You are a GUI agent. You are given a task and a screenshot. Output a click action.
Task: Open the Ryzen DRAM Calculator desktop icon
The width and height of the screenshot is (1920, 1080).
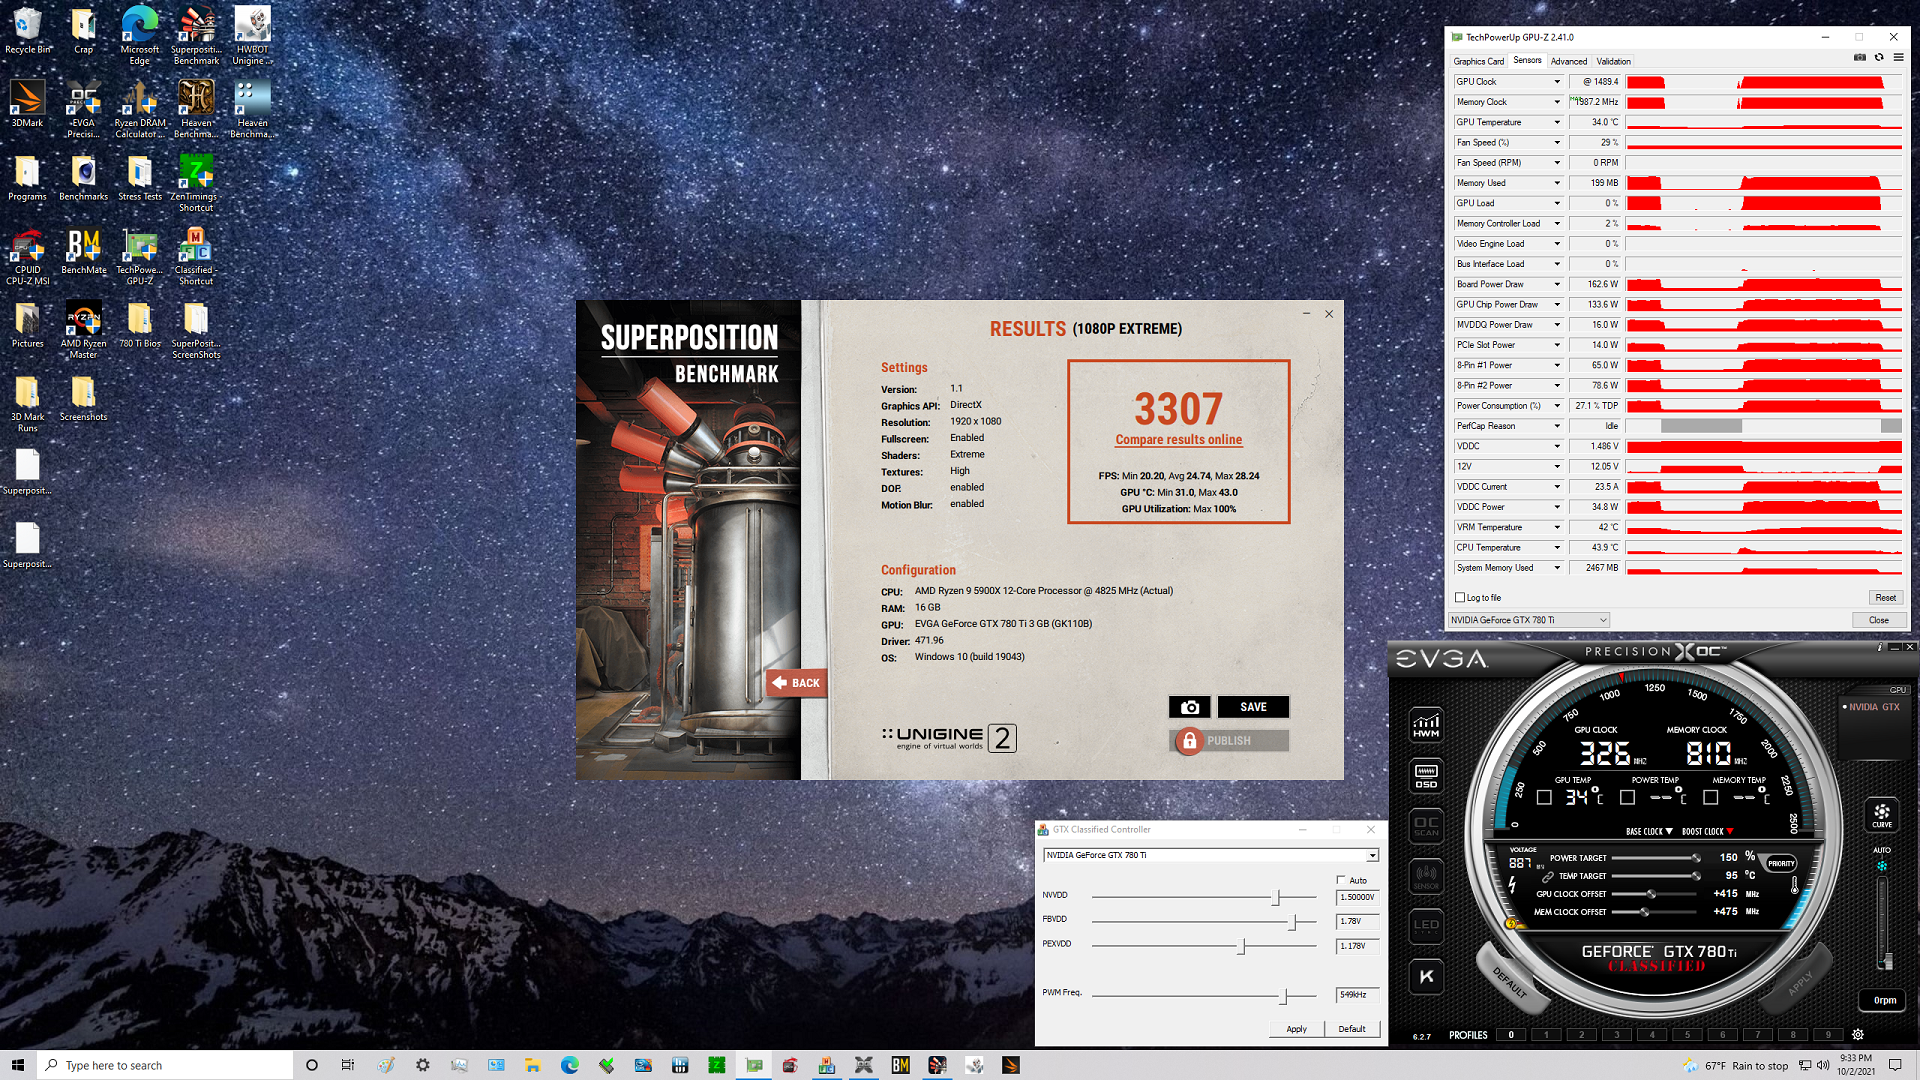140,110
